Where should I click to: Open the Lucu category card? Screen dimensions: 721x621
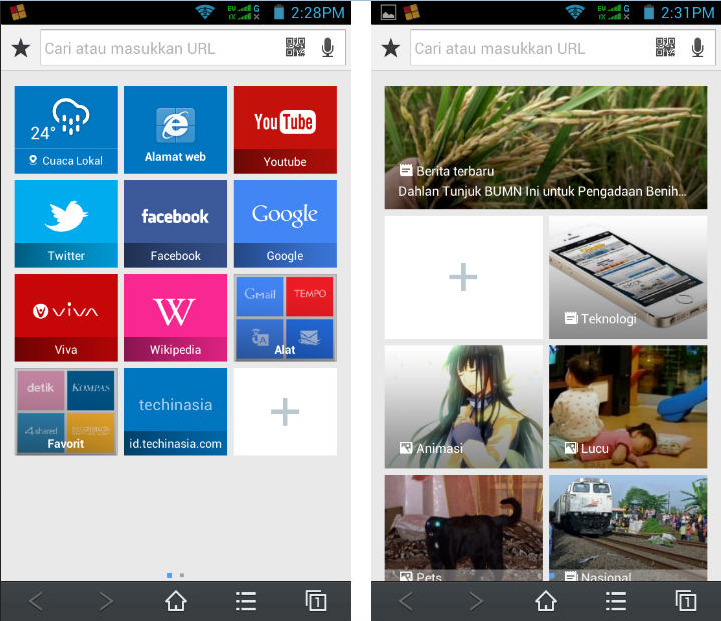pos(628,407)
